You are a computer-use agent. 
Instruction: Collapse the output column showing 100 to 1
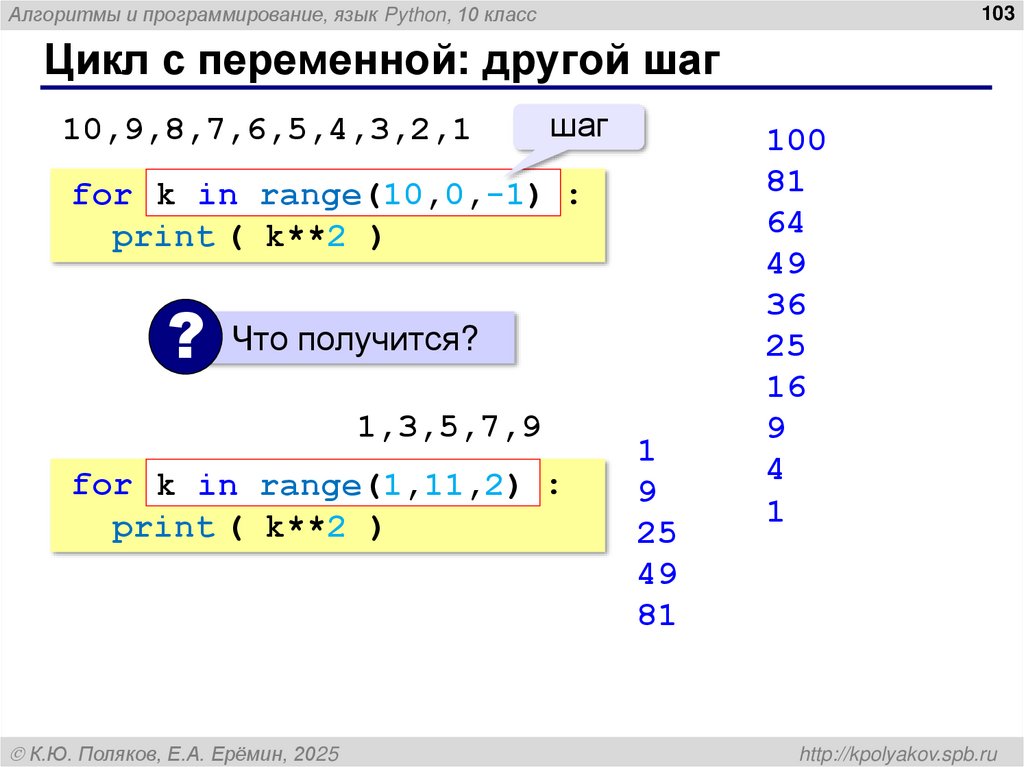(x=794, y=326)
